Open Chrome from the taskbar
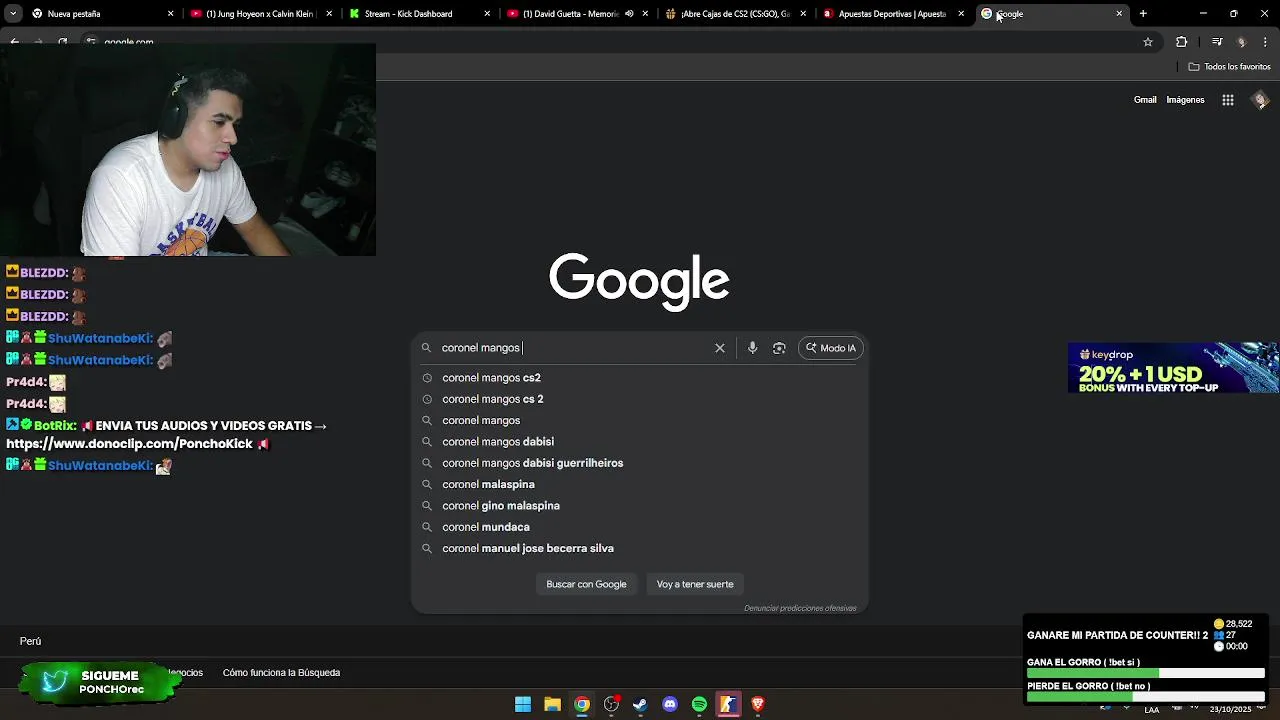This screenshot has height=720, width=1280. (582, 704)
